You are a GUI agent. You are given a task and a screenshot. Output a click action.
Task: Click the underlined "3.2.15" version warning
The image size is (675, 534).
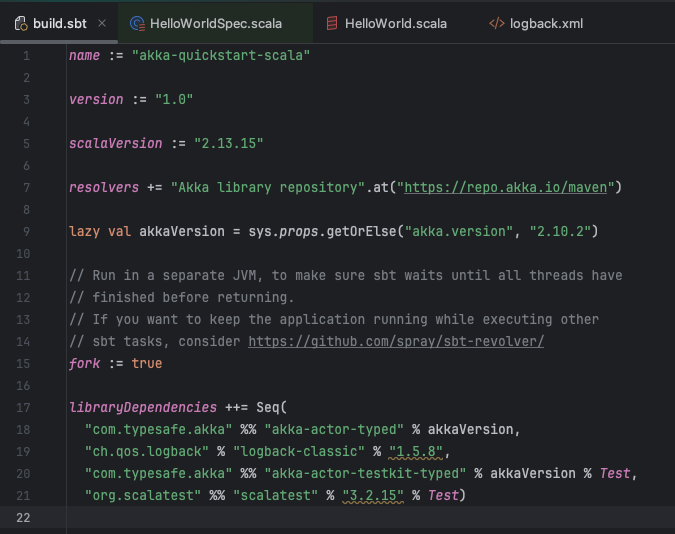[x=373, y=496]
